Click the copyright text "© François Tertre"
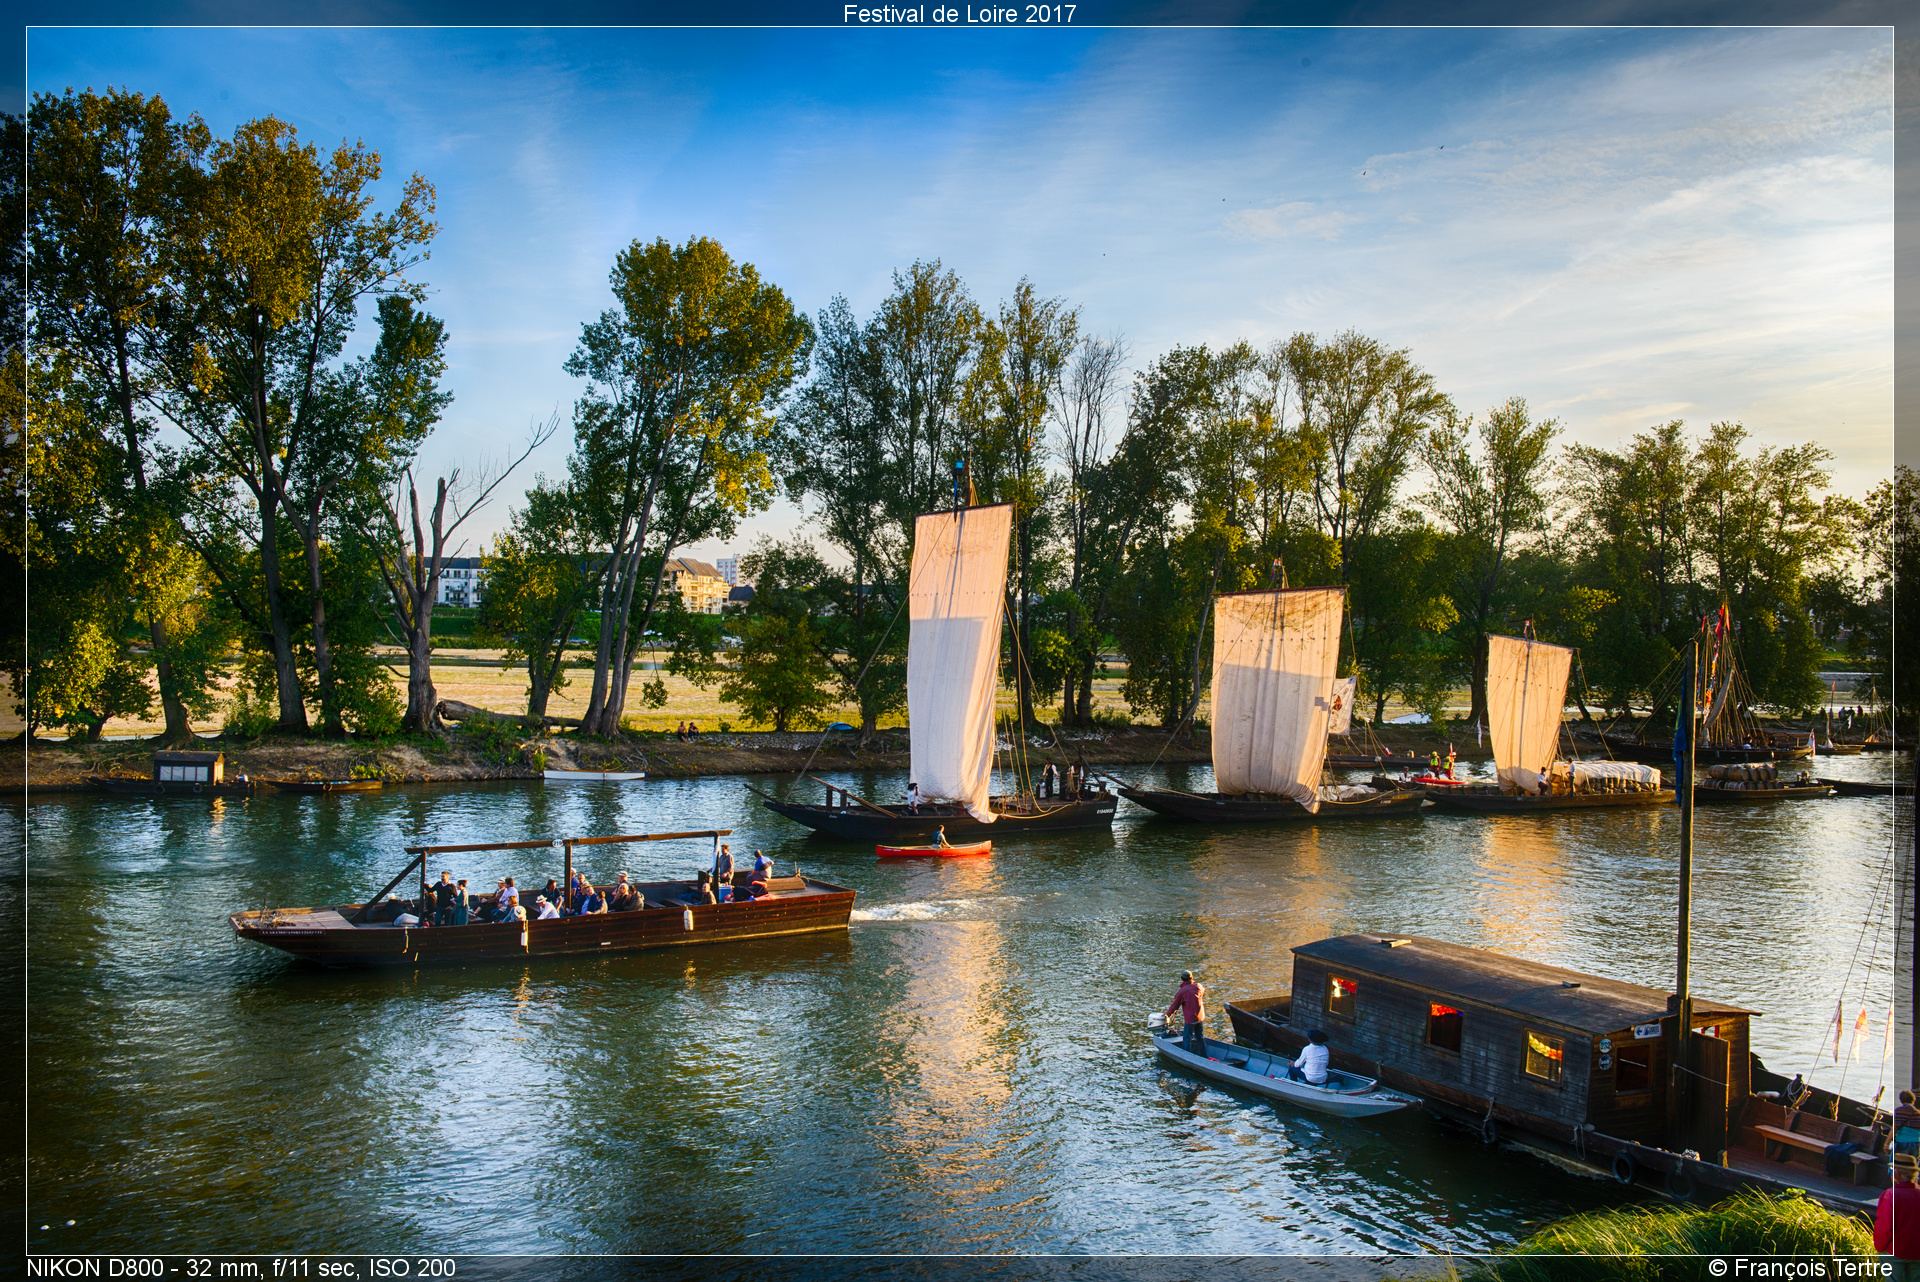Screen dimensions: 1920x1282 coord(1800,1268)
